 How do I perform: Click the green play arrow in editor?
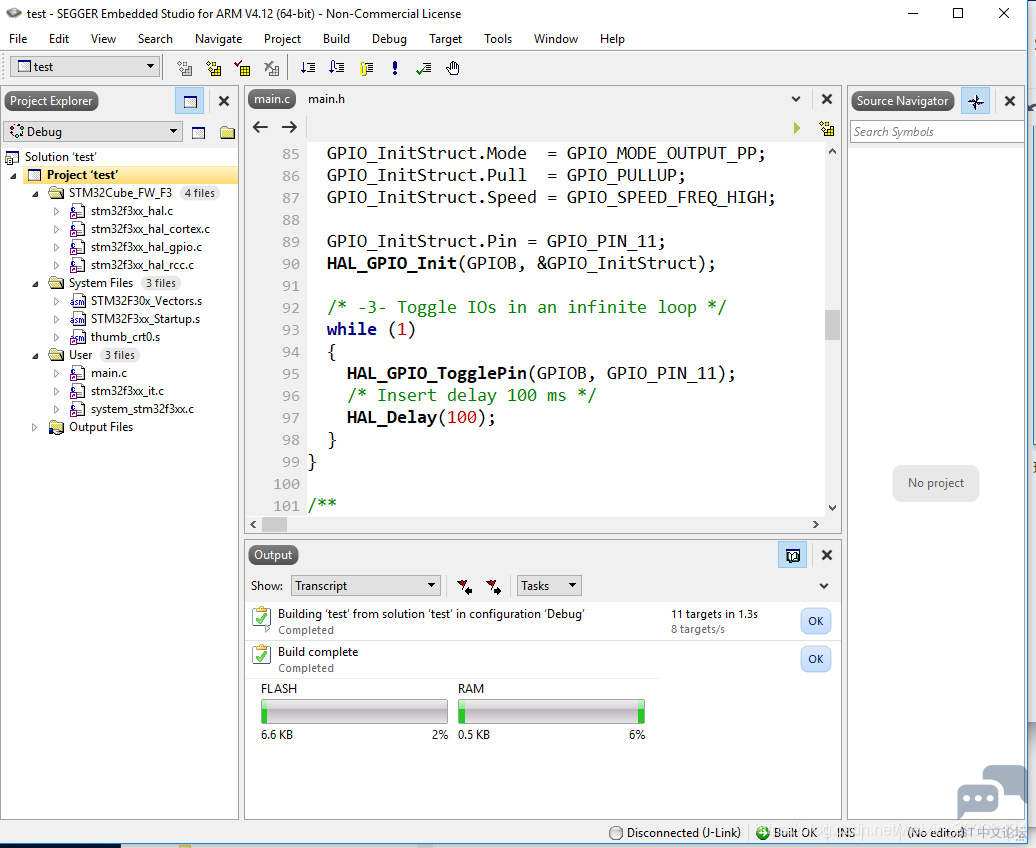tap(797, 128)
